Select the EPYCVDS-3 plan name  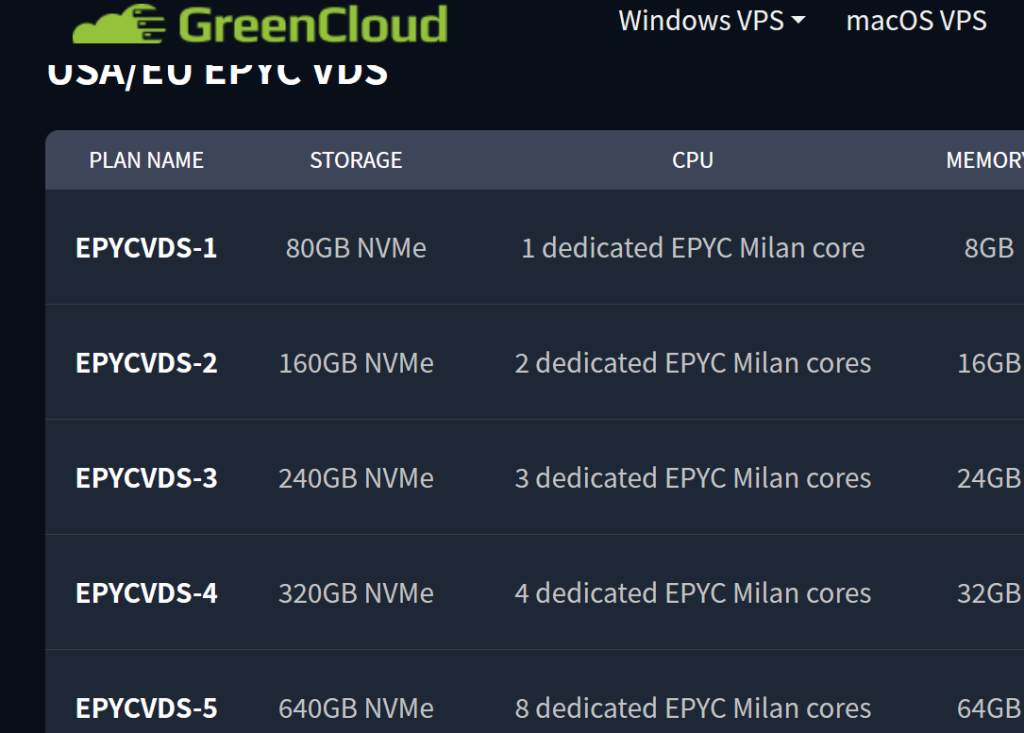pyautogui.click(x=146, y=478)
